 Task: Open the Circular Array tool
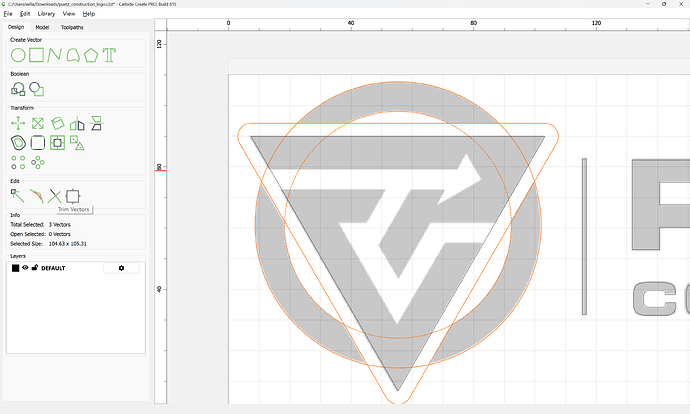pos(38,162)
